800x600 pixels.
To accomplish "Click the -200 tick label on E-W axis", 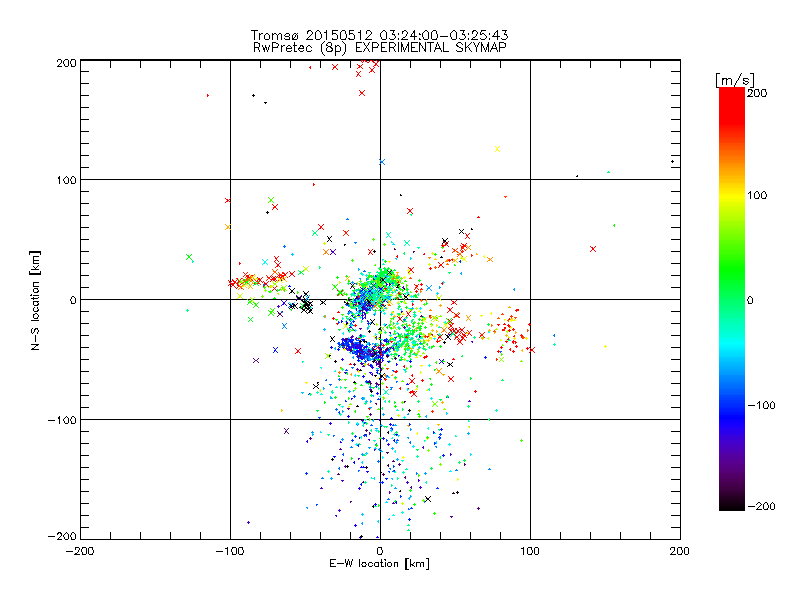I will pos(80,551).
